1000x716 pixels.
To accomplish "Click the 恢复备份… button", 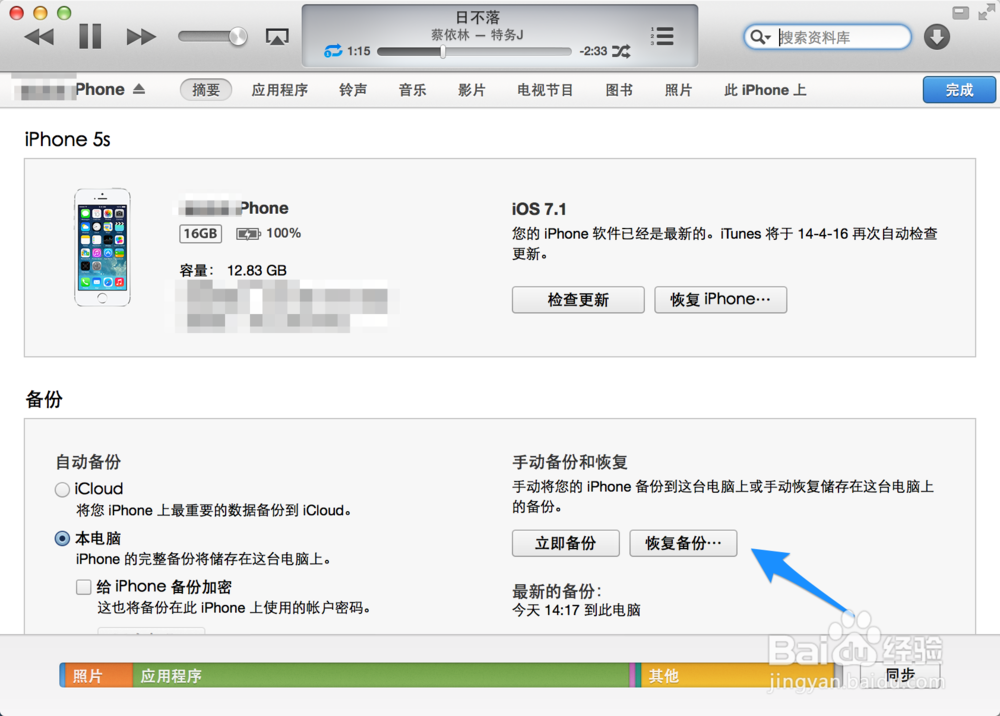I will (683, 543).
